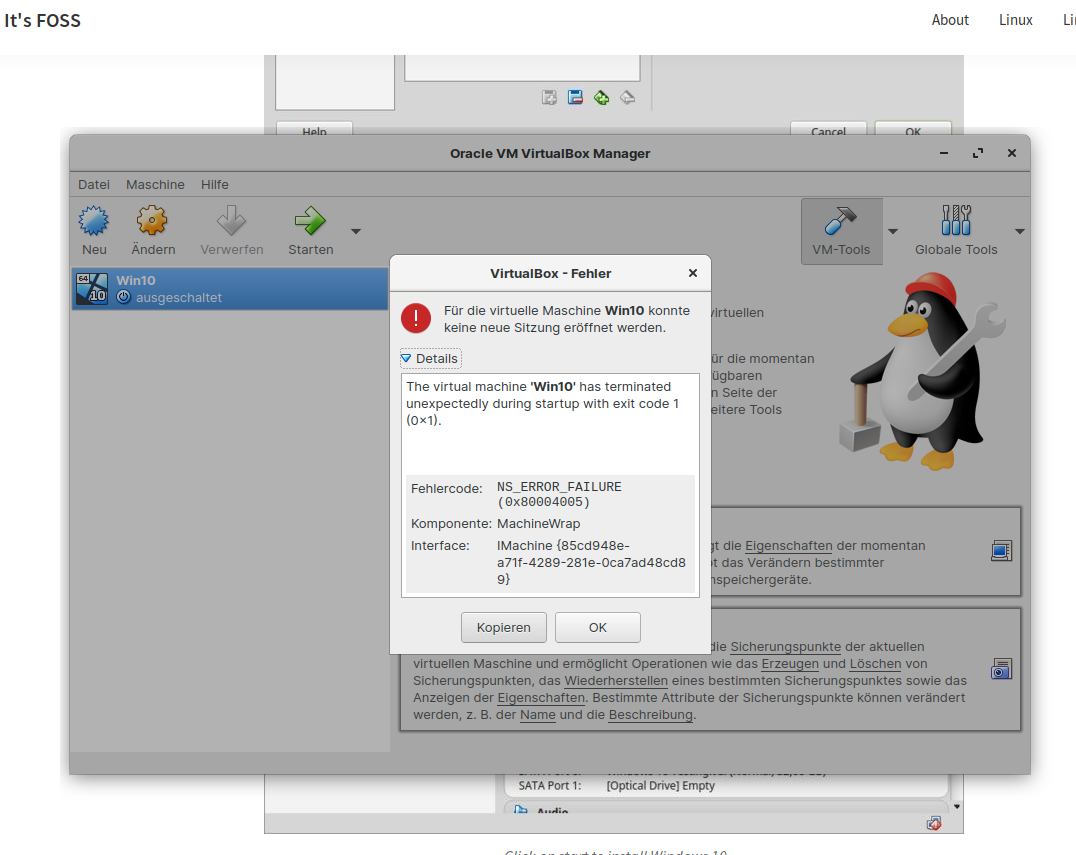Select the VM-Tools hammer icon
1076x855 pixels.
tap(840, 221)
